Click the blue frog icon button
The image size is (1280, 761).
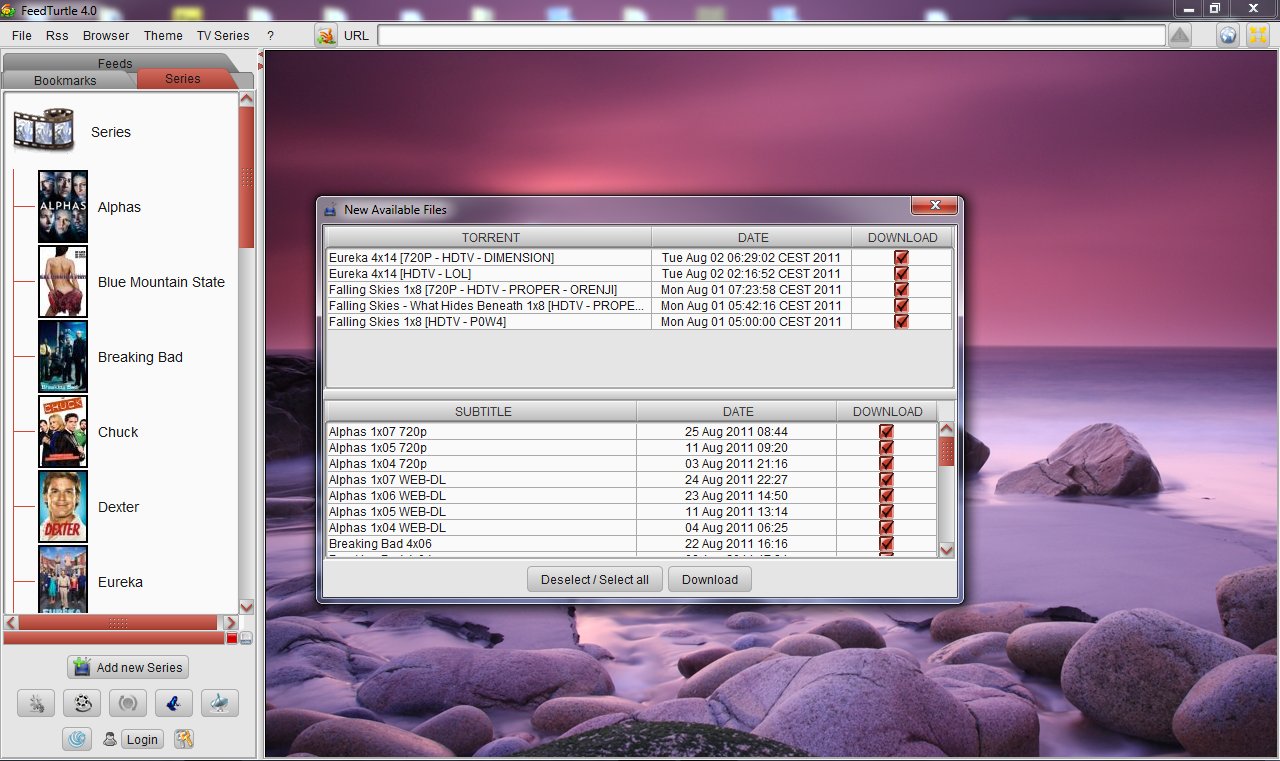point(174,703)
